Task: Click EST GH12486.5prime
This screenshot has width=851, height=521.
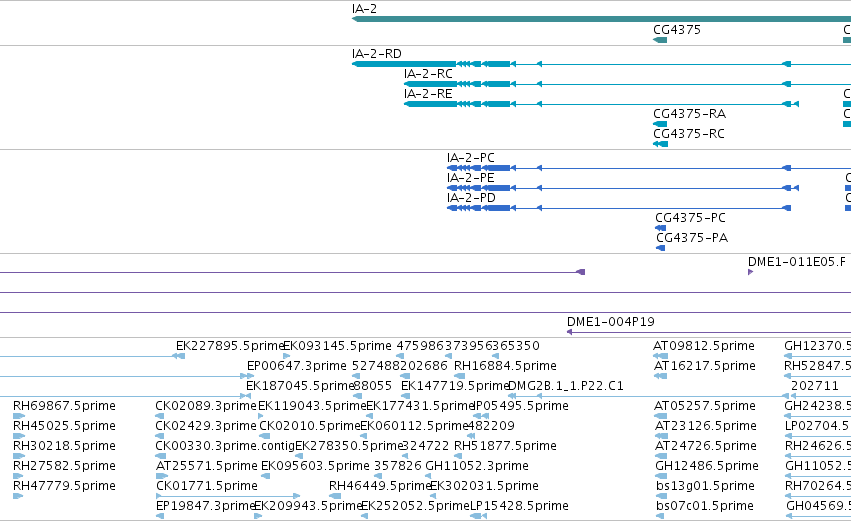Action: (707, 467)
